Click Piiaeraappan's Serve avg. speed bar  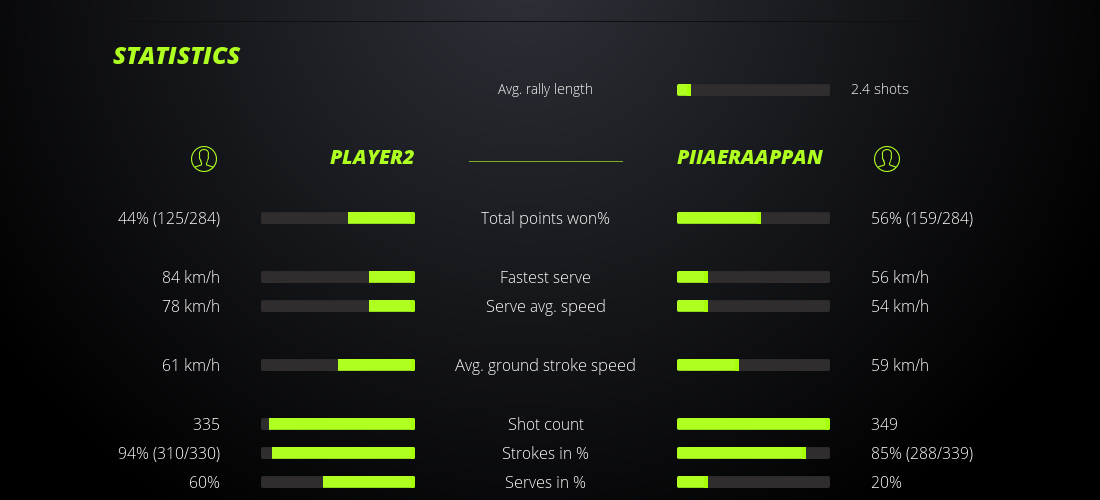tap(753, 306)
